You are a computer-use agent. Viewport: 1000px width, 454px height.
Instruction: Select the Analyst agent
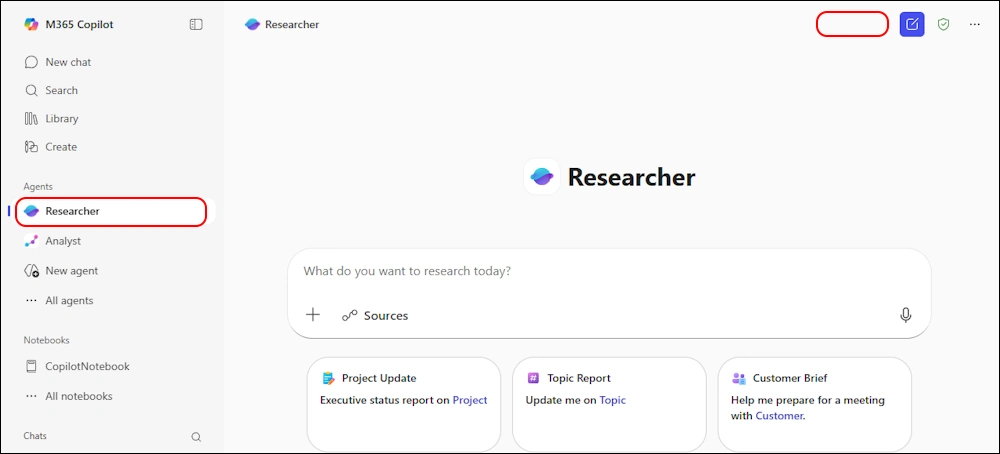[62, 241]
